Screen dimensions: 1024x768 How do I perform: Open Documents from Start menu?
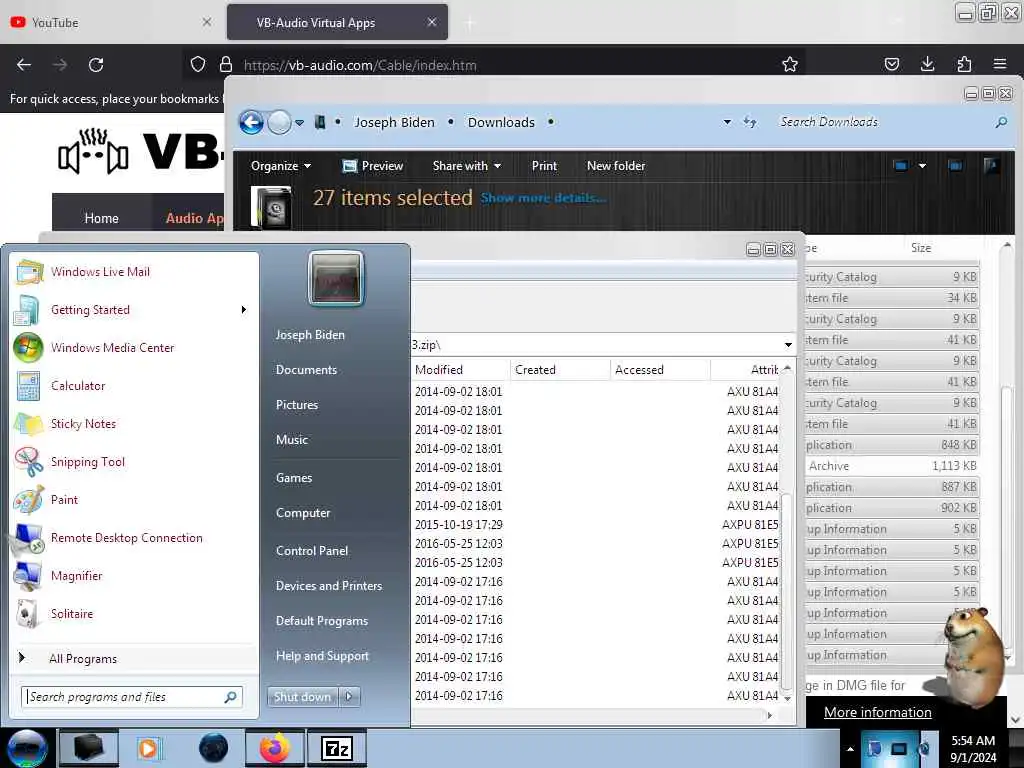pos(306,370)
